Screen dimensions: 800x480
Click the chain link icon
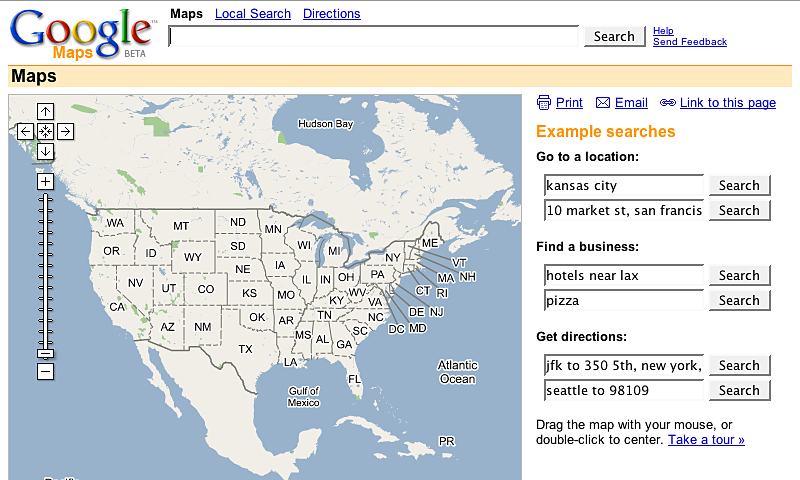click(668, 103)
